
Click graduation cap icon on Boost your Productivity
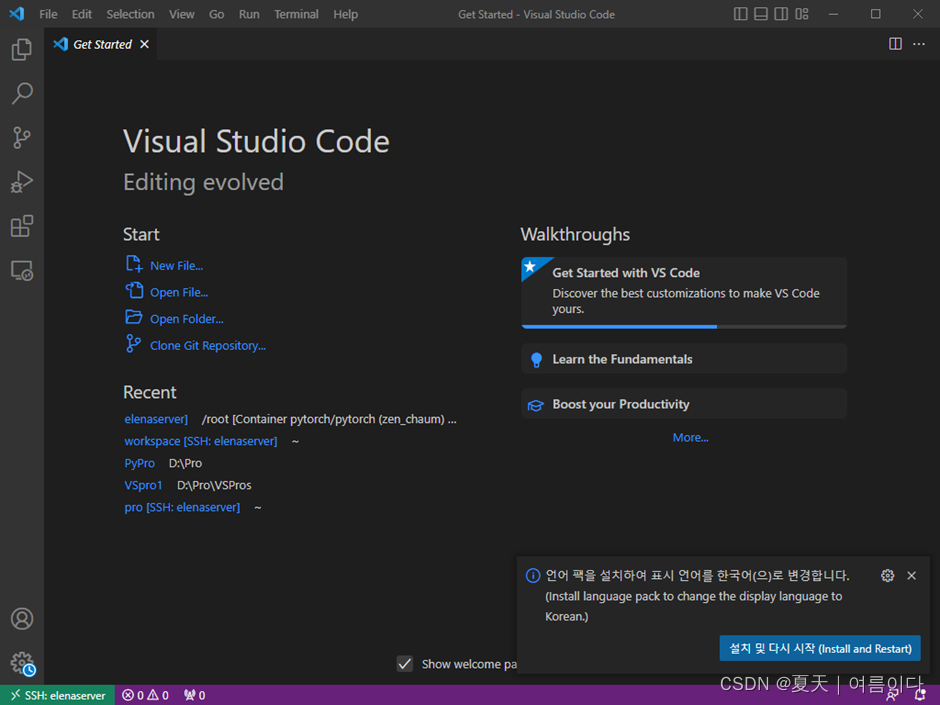click(535, 405)
